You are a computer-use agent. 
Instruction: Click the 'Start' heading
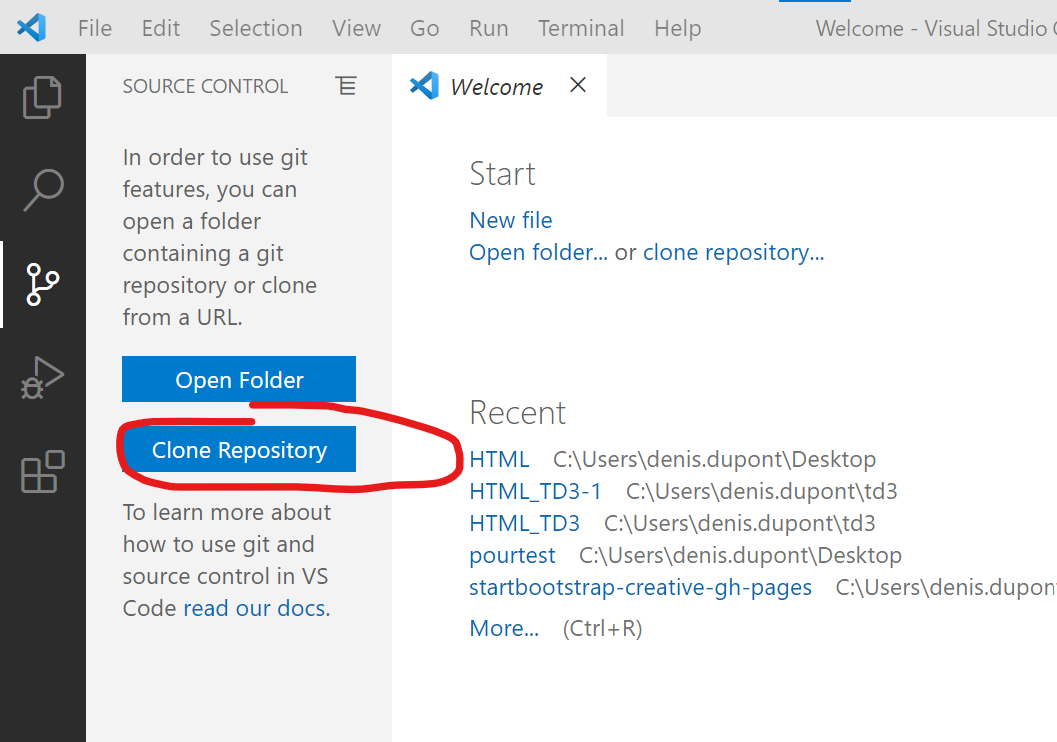[x=502, y=174]
